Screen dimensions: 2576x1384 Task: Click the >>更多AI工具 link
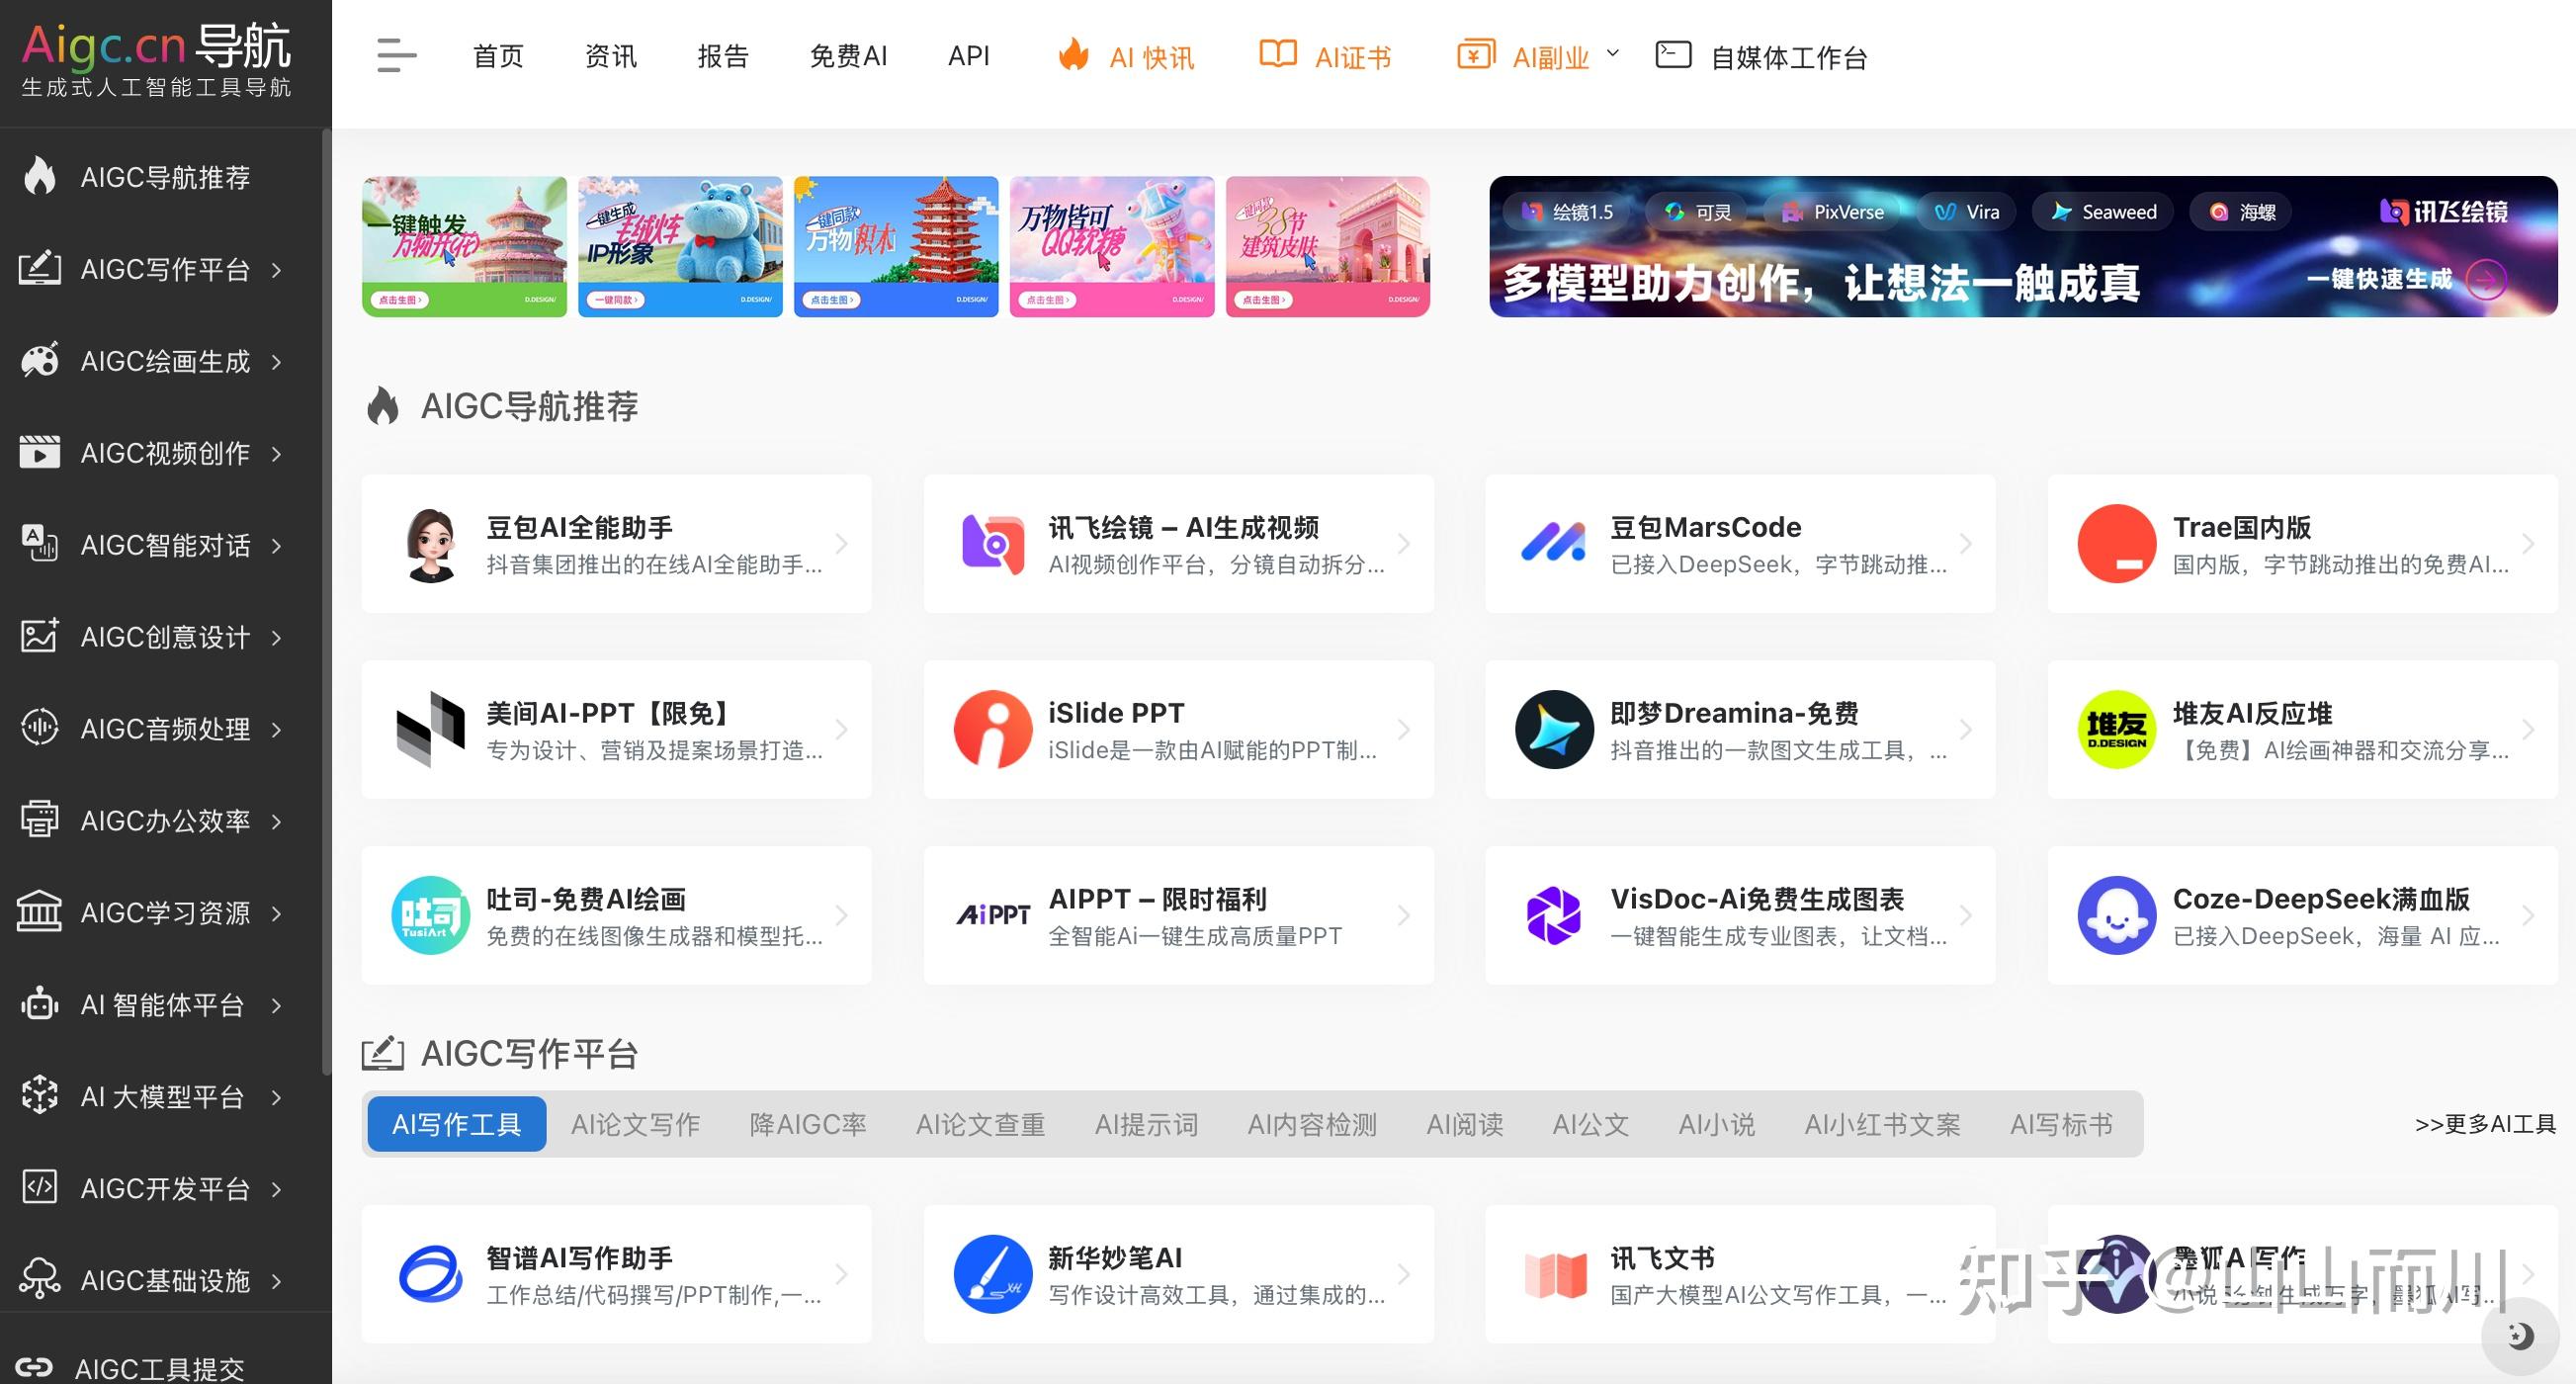2485,1124
